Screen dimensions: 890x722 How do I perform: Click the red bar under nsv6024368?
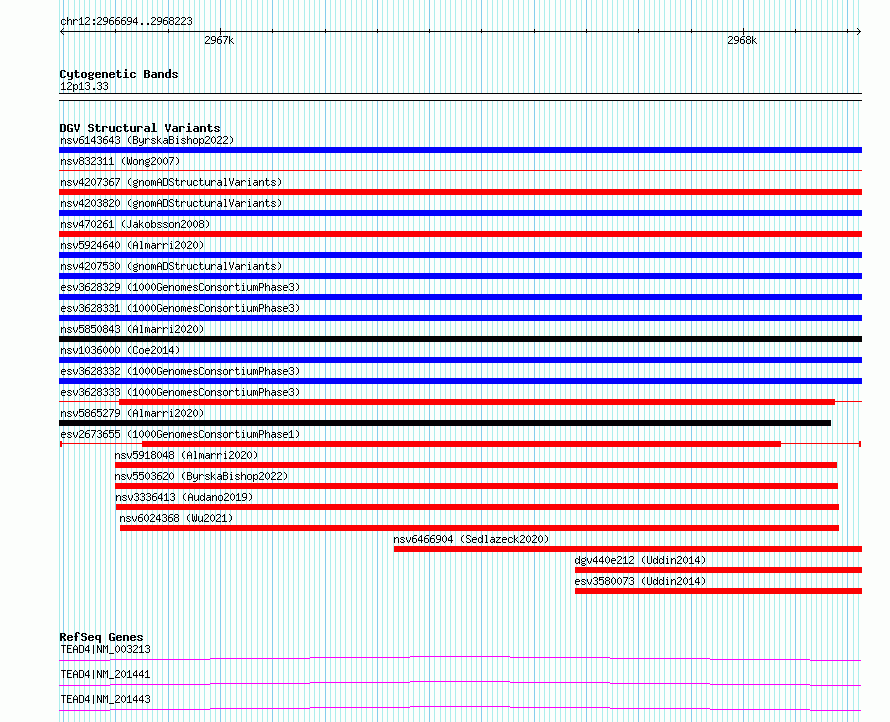pos(480,528)
